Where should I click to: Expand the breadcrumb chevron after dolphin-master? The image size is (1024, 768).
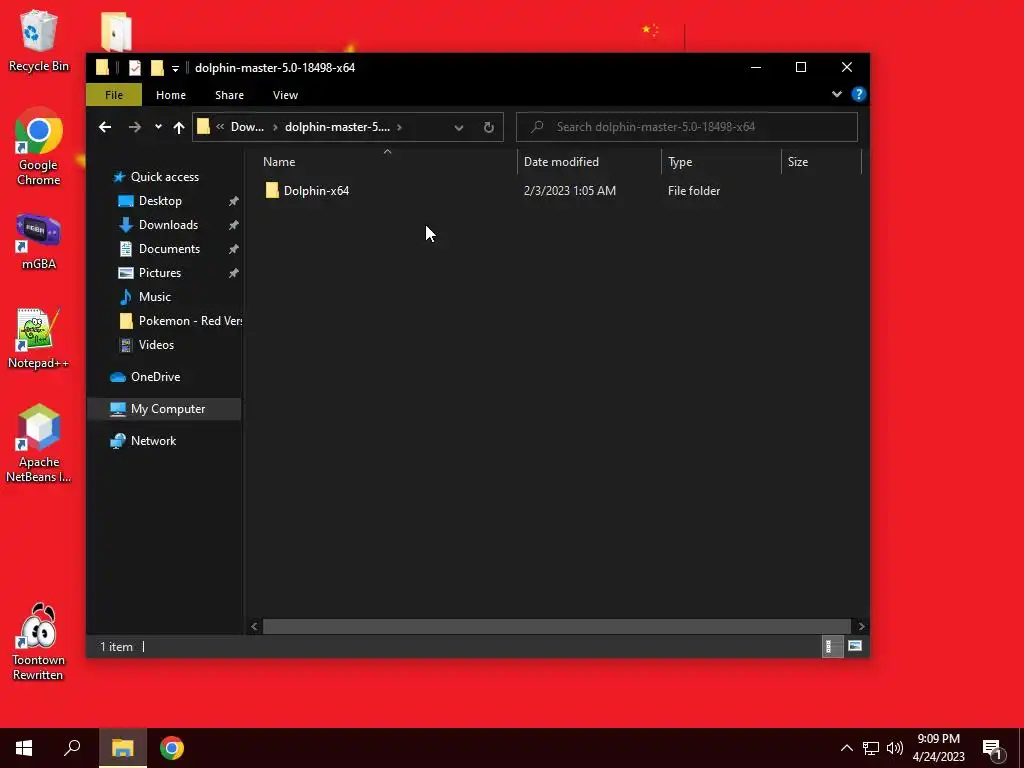tap(399, 127)
